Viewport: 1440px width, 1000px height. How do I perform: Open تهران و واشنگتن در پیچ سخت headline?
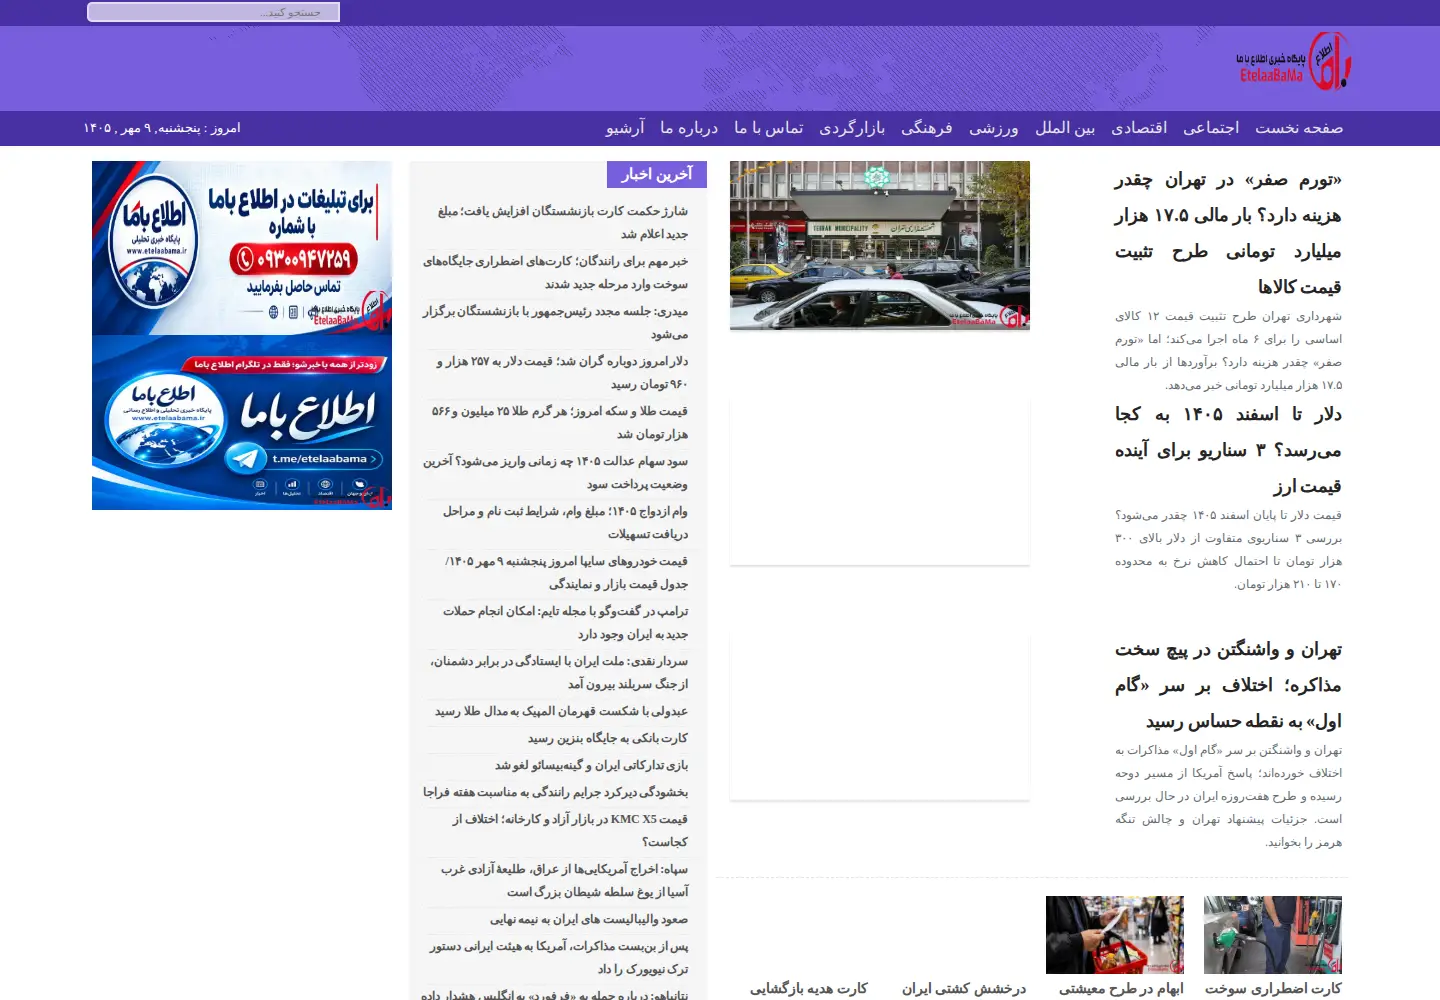click(x=1228, y=685)
